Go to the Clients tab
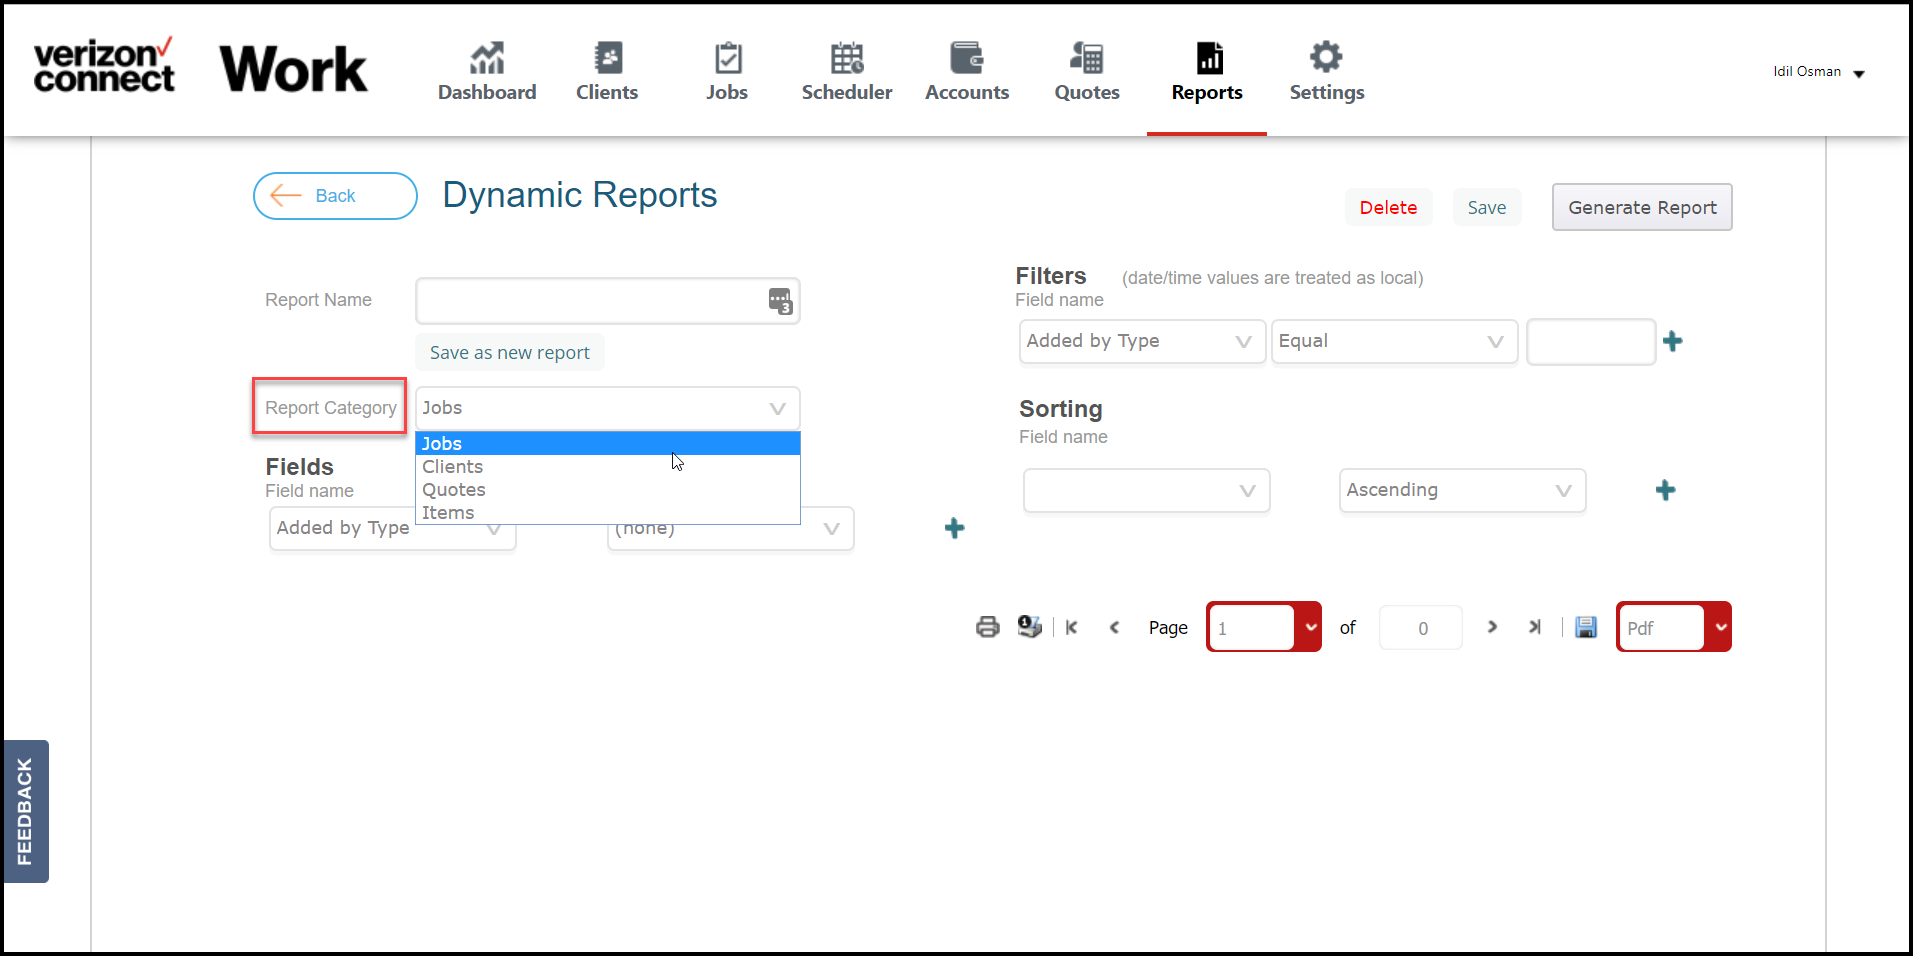Image resolution: width=1913 pixels, height=956 pixels. tap(607, 72)
